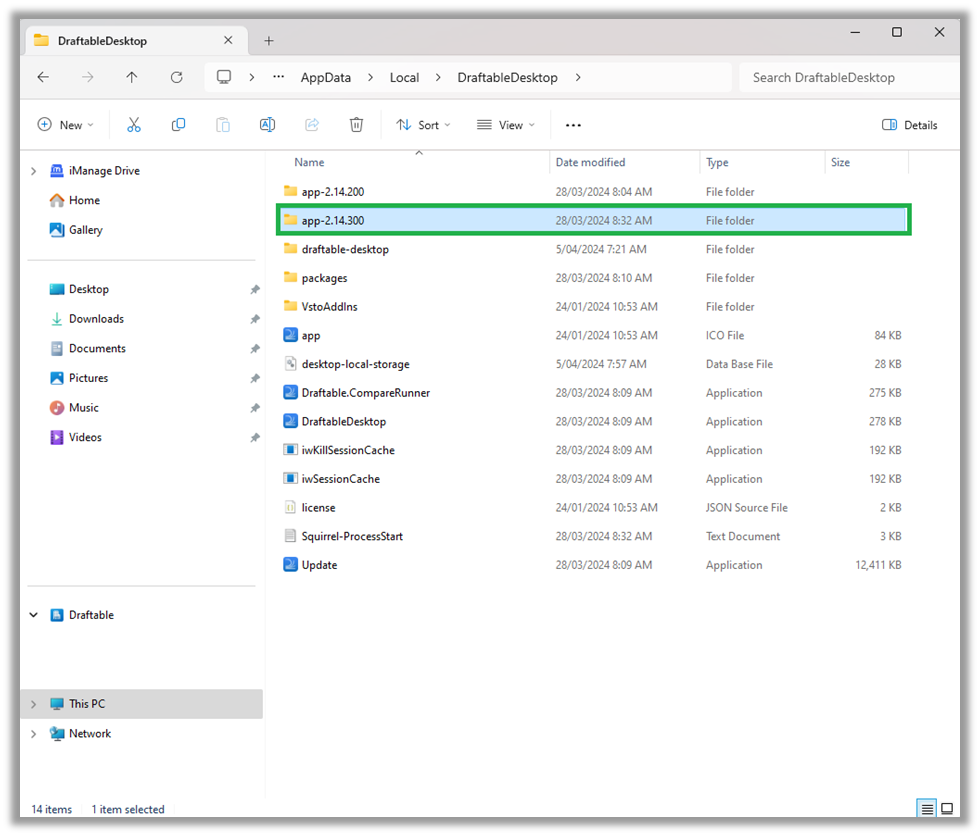Open the Sort dropdown
Screen dimensions: 980x836
tap(423, 125)
